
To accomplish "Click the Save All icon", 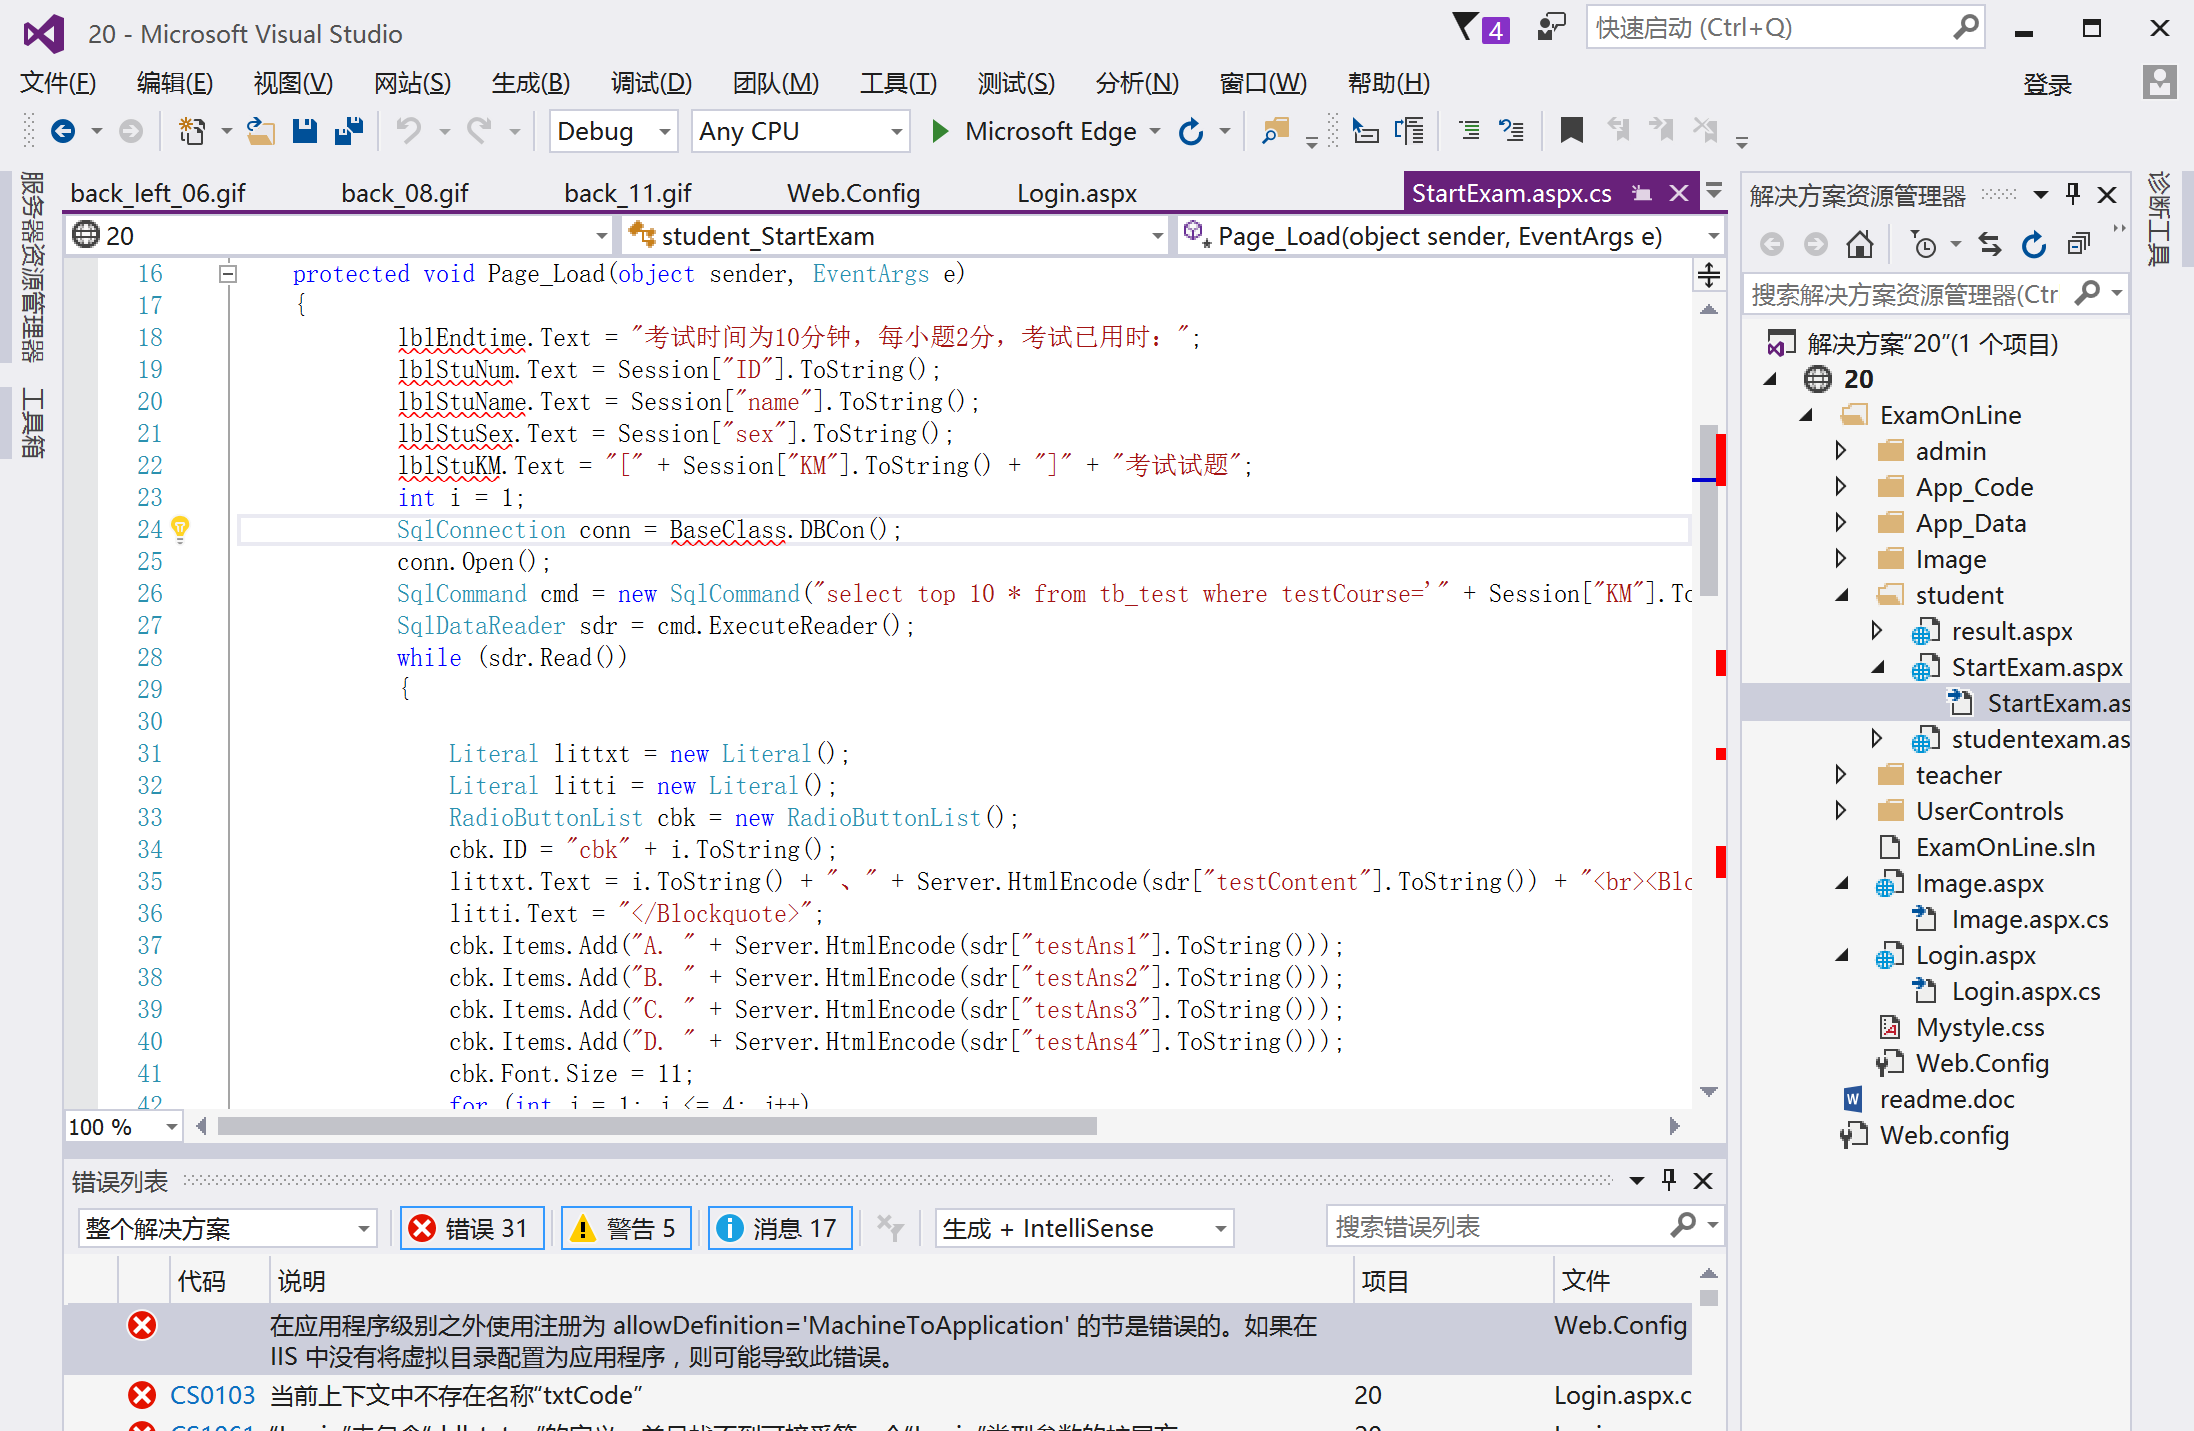I will (x=349, y=131).
